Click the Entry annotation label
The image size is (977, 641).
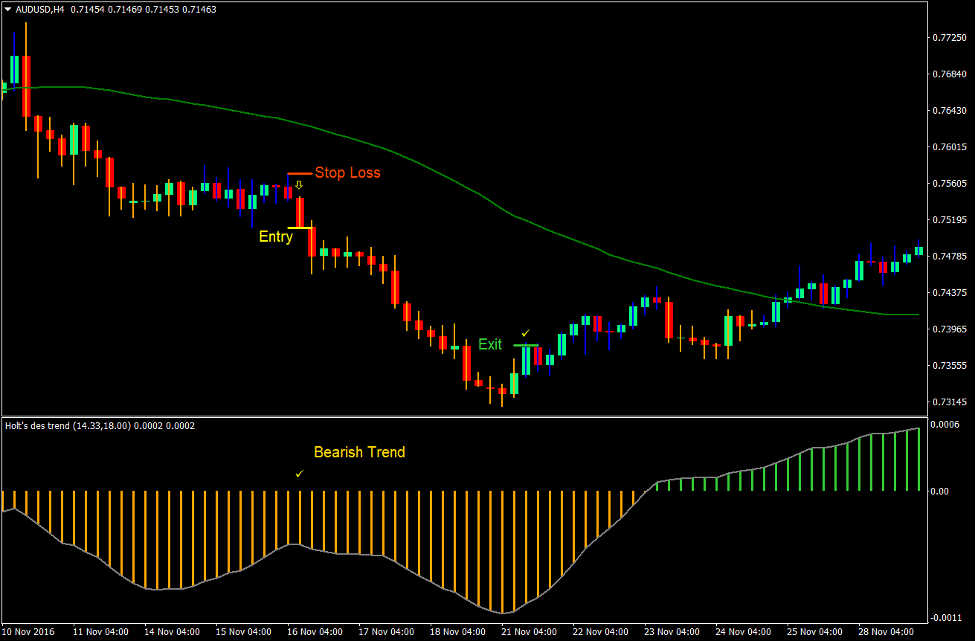[274, 237]
